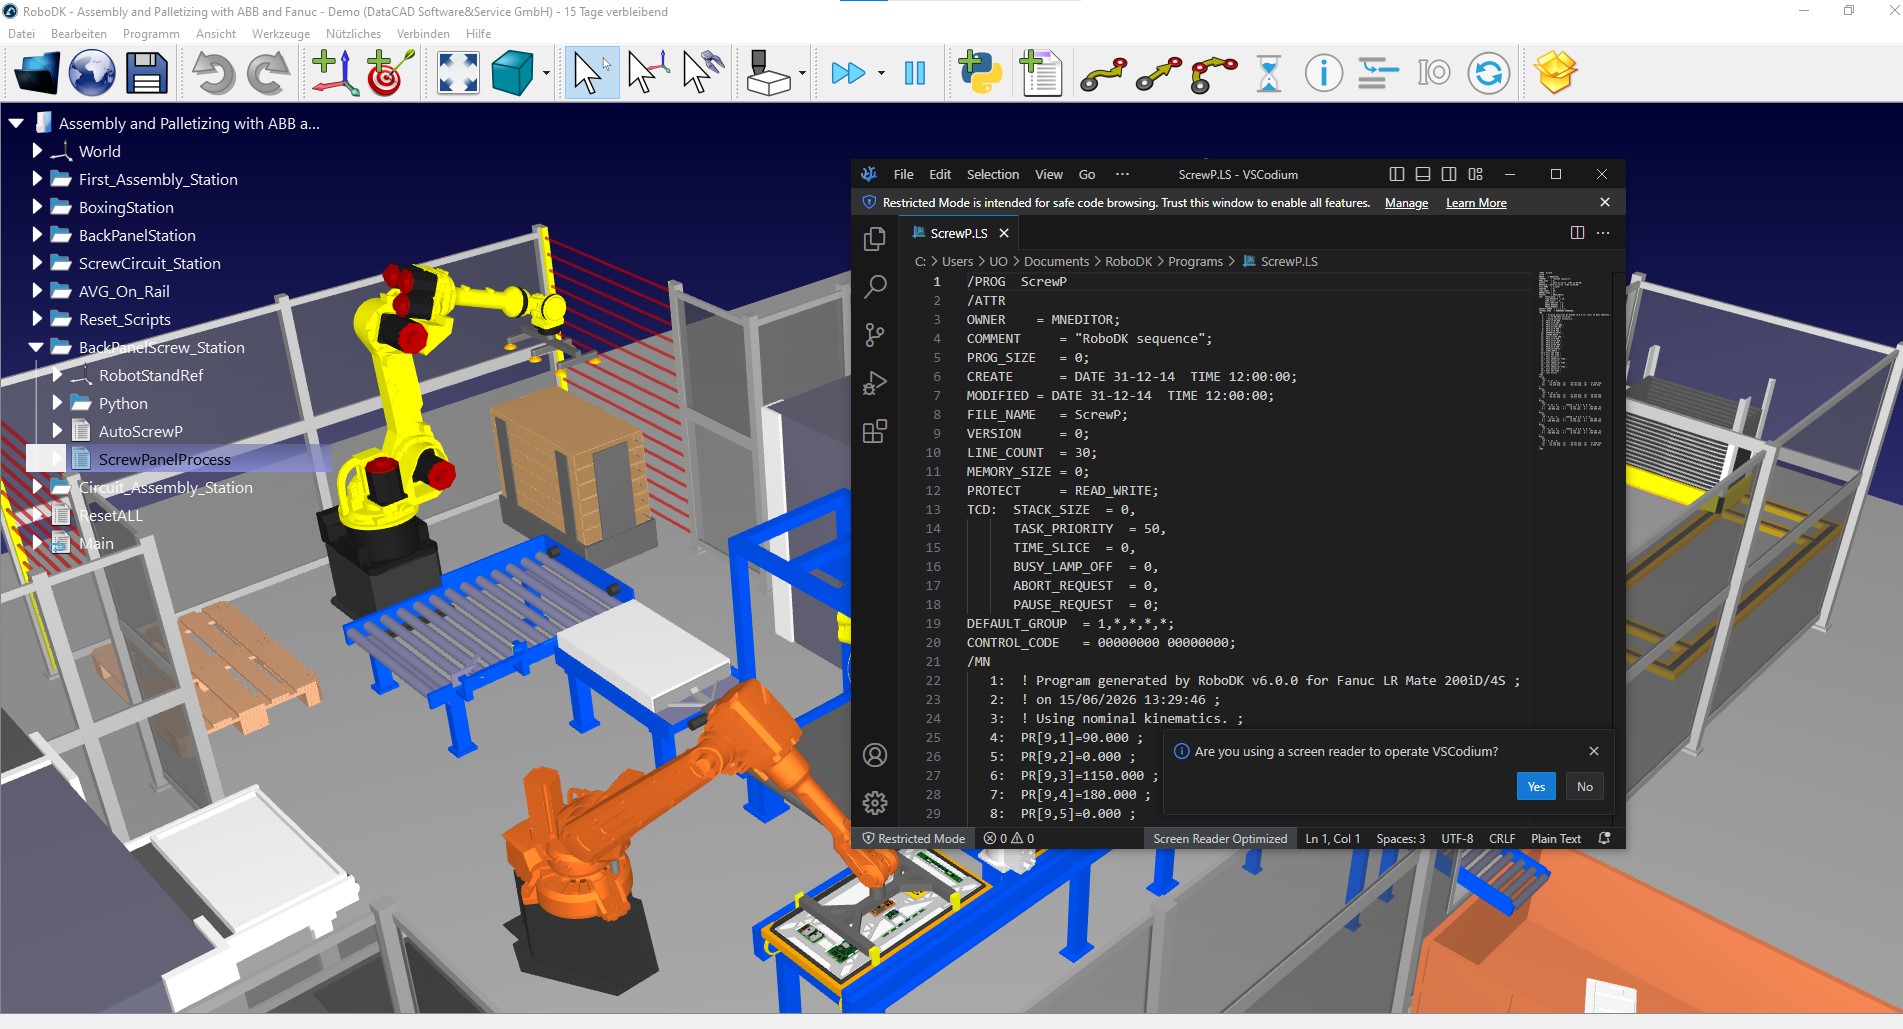
Task: Open a station file with the folder icon
Action: coord(36,73)
